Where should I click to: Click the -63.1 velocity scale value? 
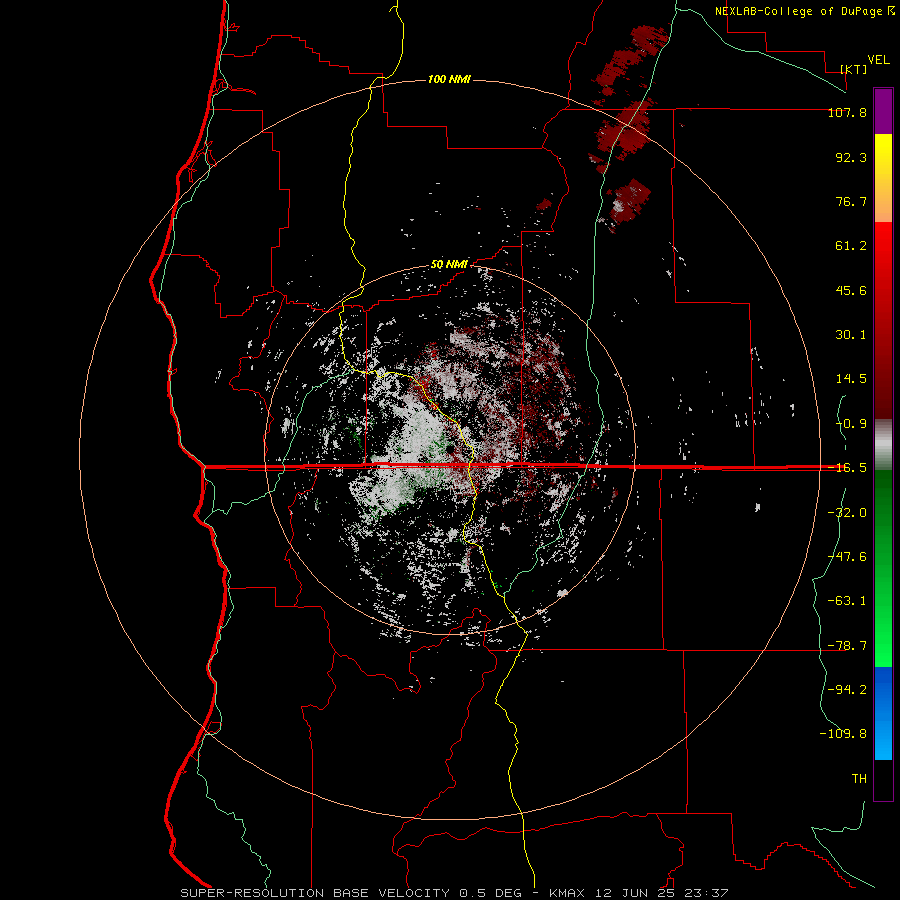pos(847,601)
